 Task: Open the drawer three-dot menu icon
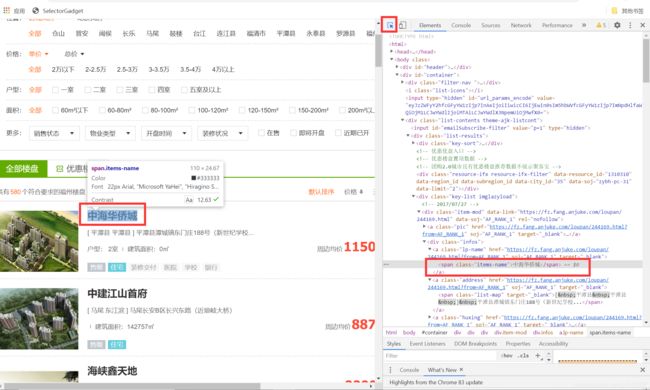tap(390, 370)
